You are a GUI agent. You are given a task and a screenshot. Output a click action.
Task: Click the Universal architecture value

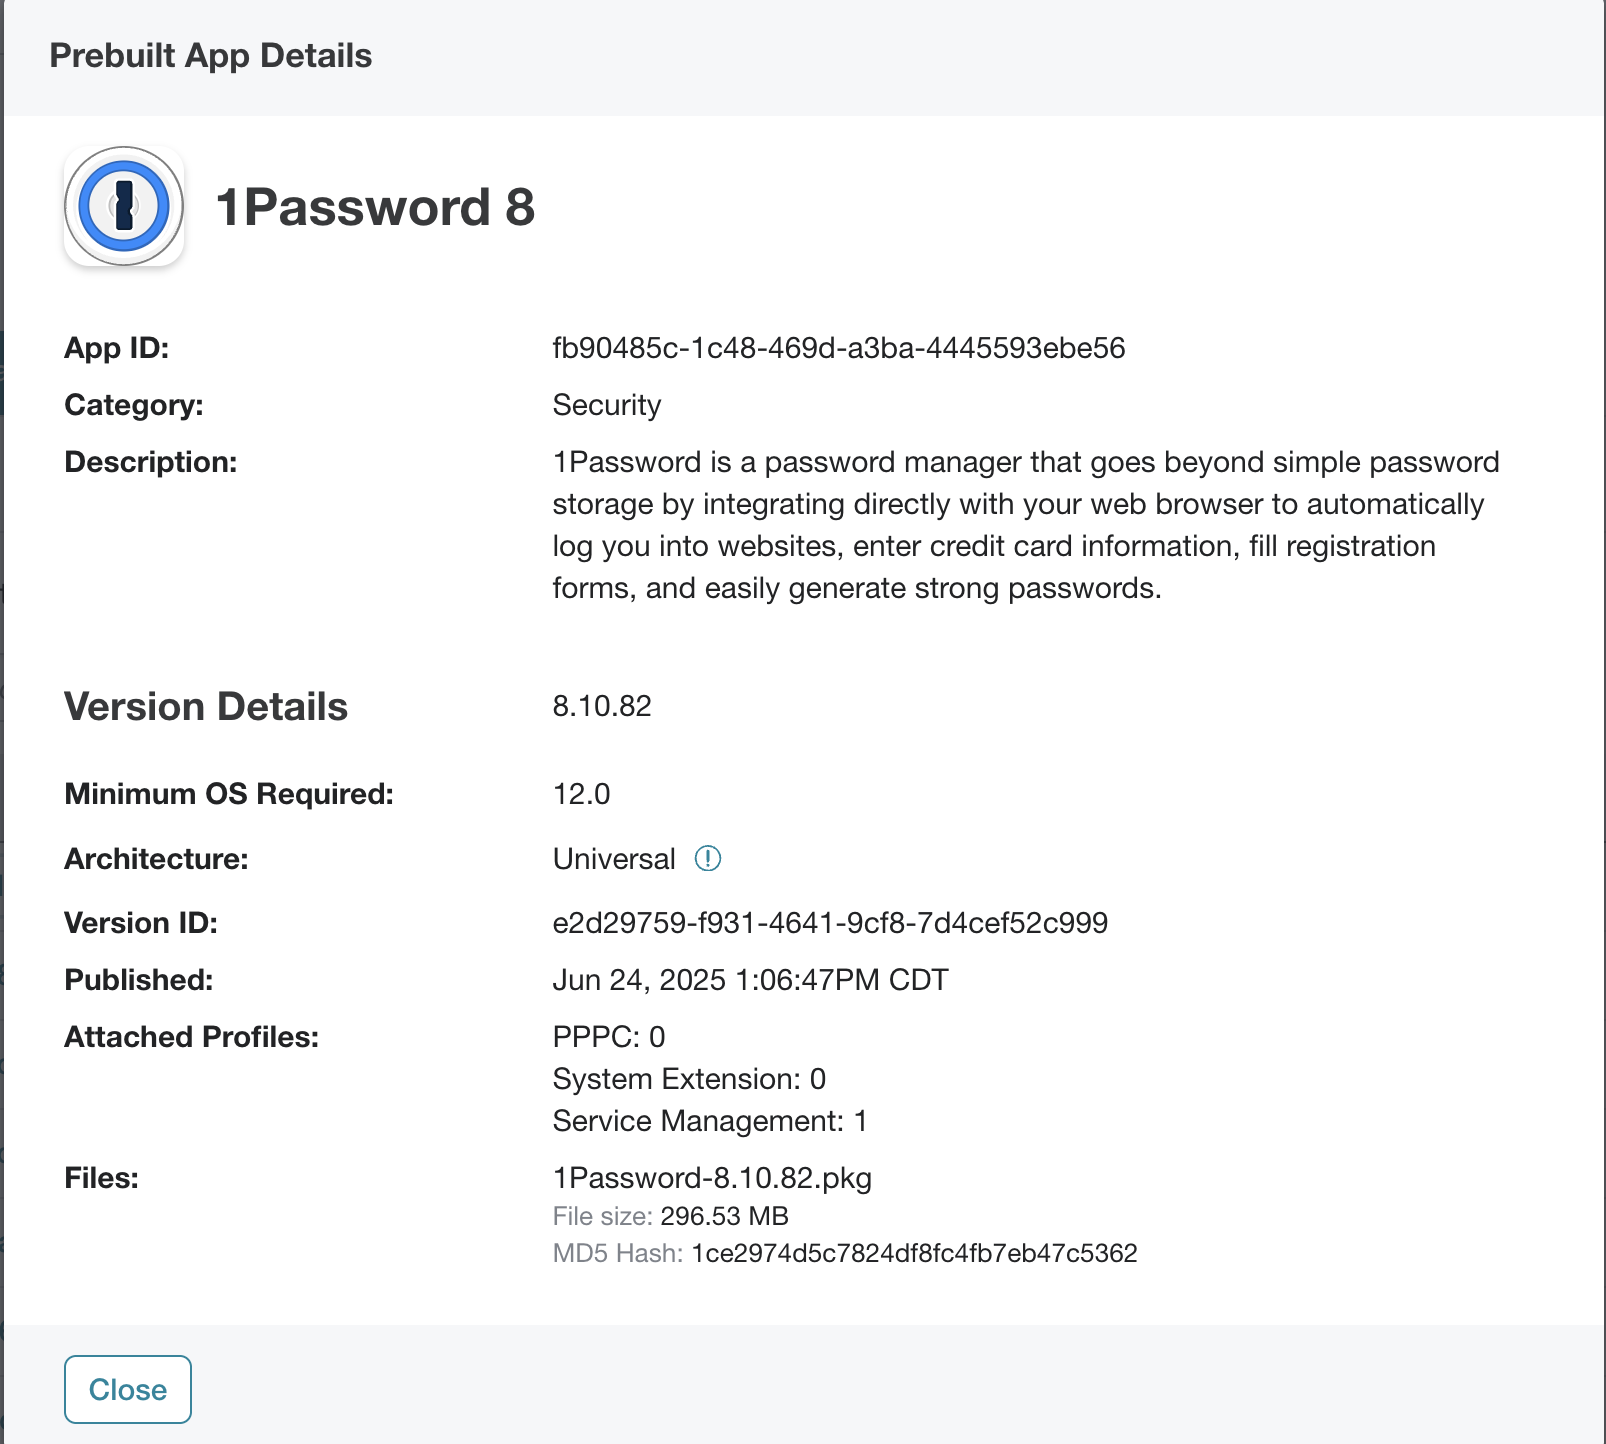(614, 859)
